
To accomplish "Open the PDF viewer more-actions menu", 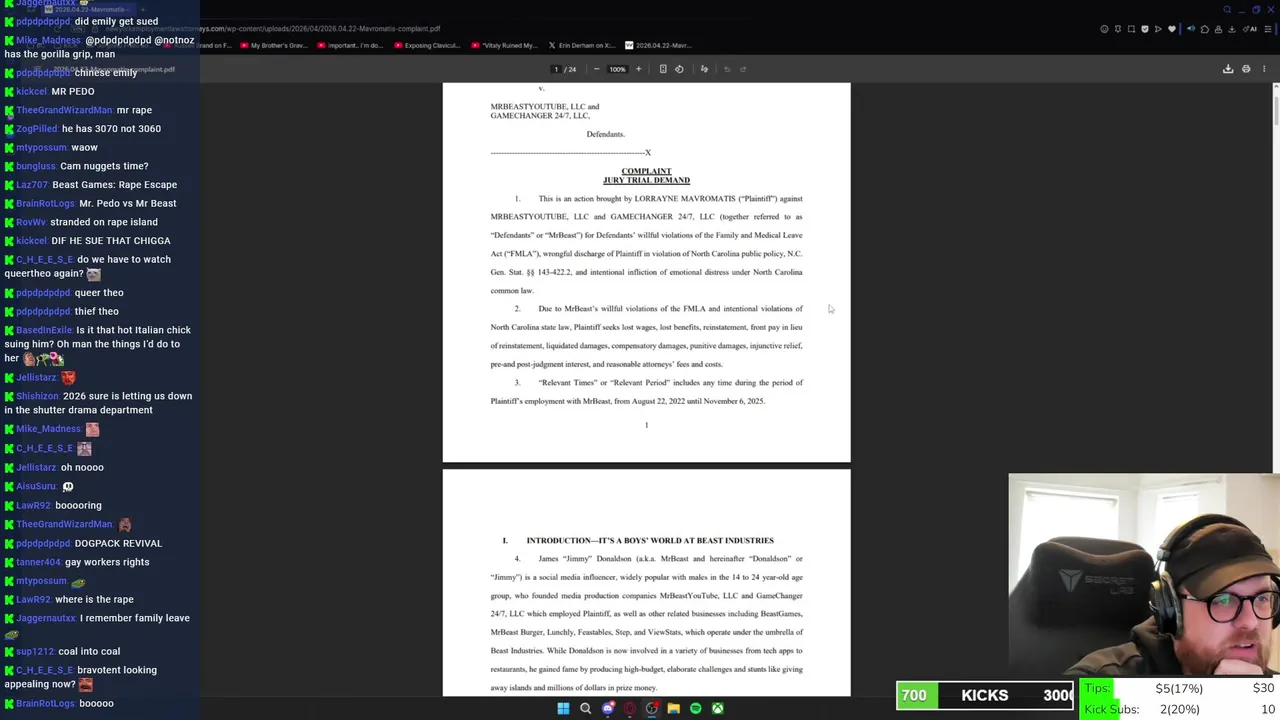I will point(1264,69).
